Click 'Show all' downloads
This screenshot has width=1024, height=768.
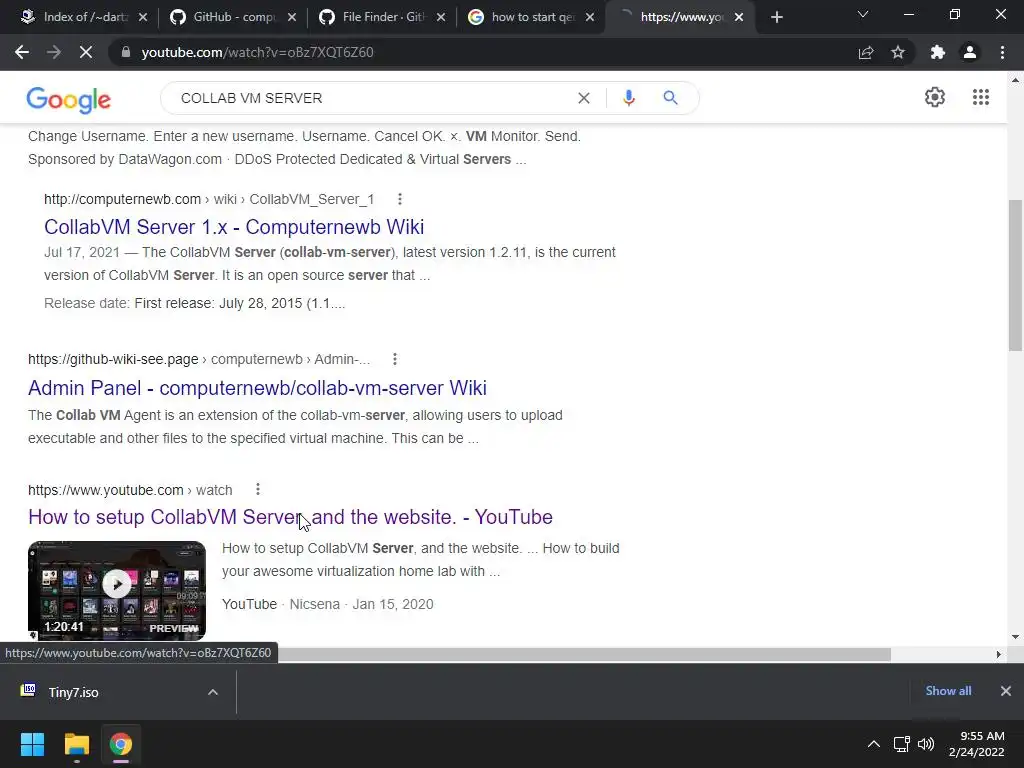pos(948,691)
